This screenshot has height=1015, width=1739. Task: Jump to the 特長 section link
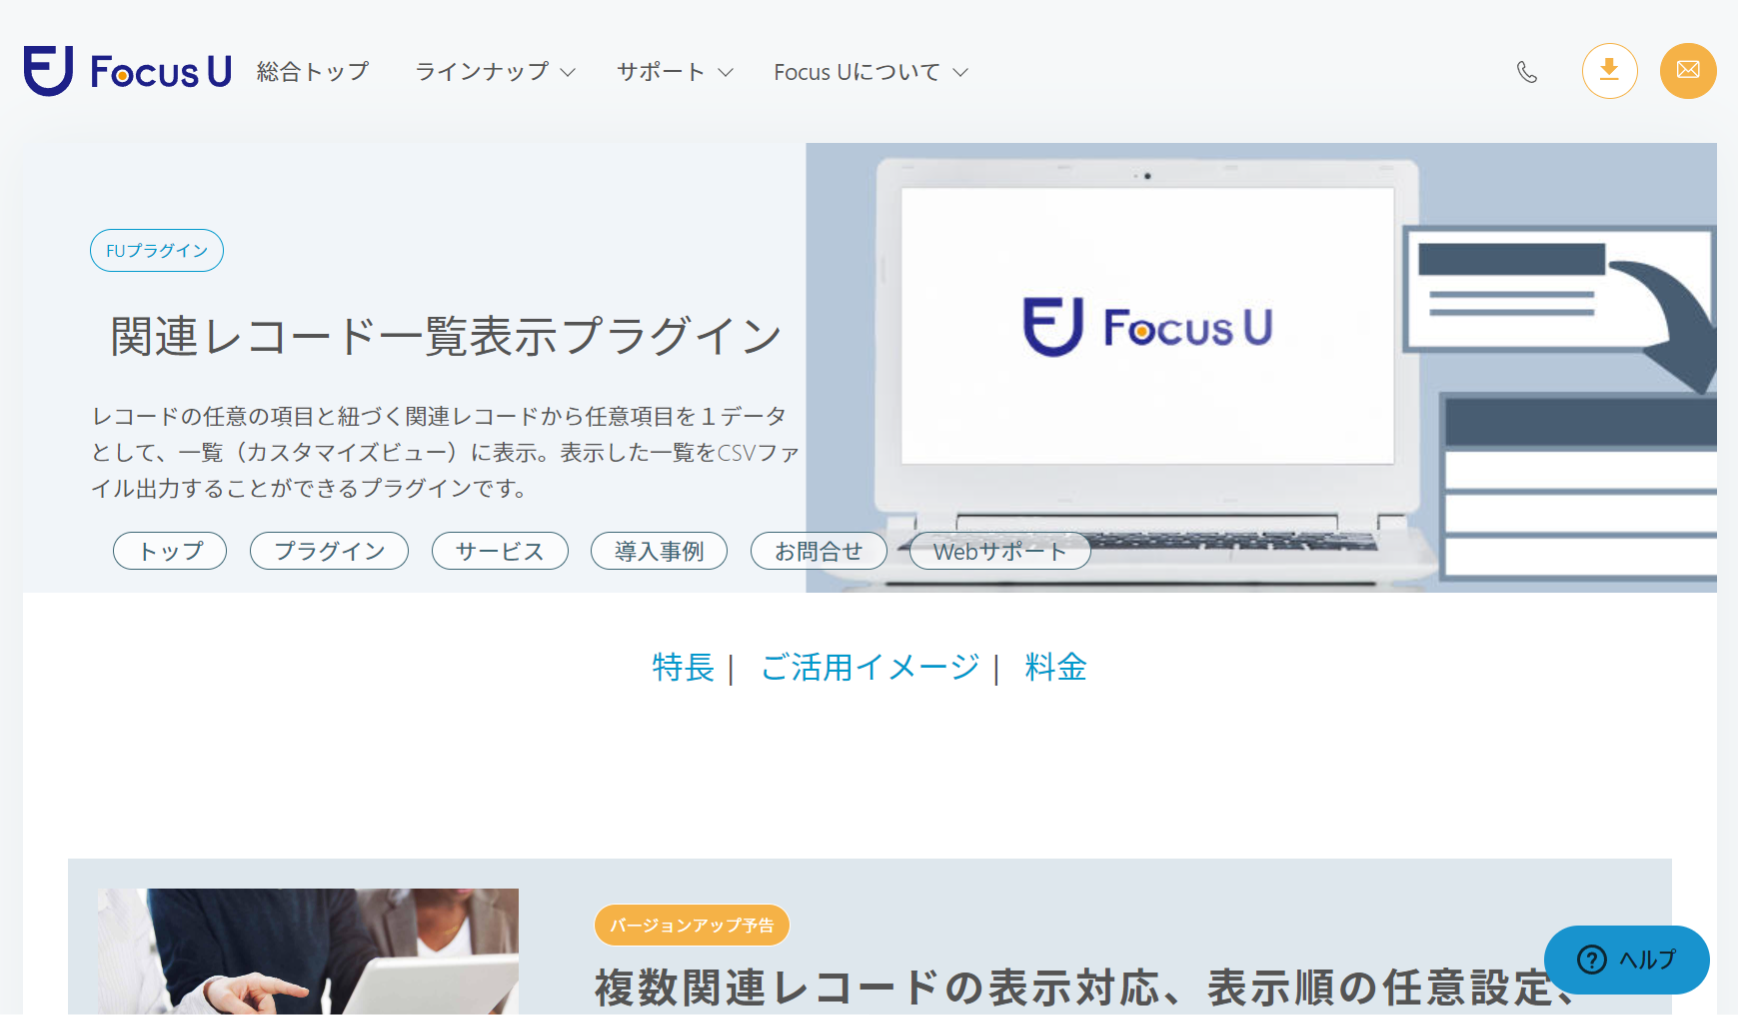point(683,667)
